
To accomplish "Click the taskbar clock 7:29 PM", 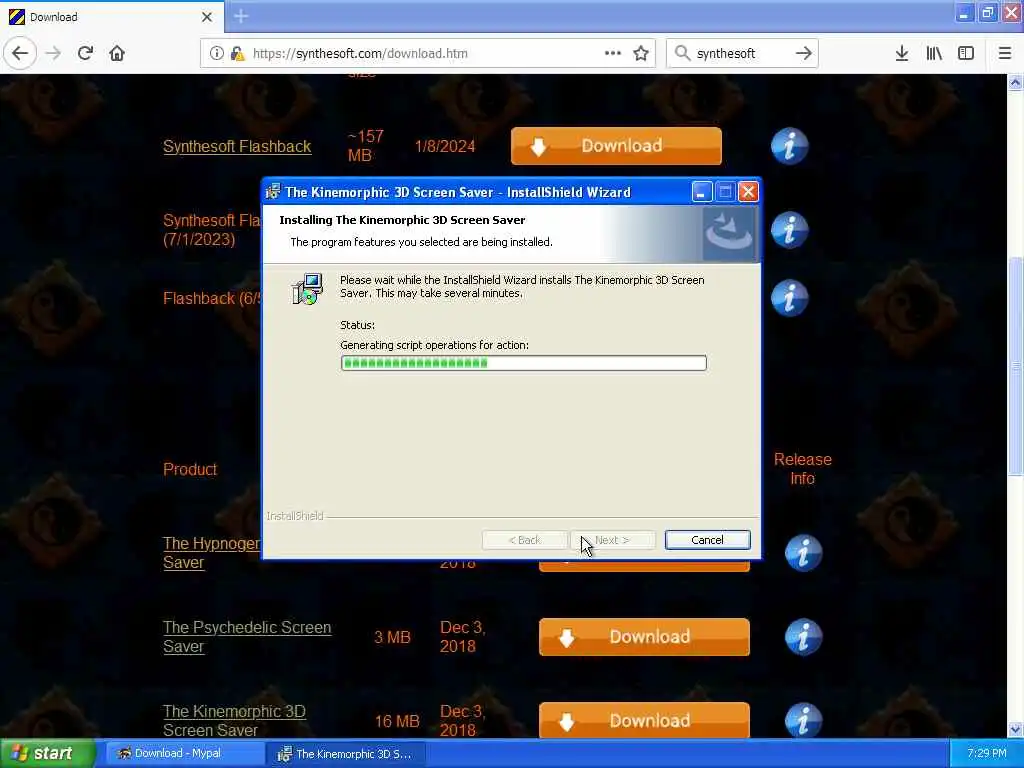I will pyautogui.click(x=986, y=754).
